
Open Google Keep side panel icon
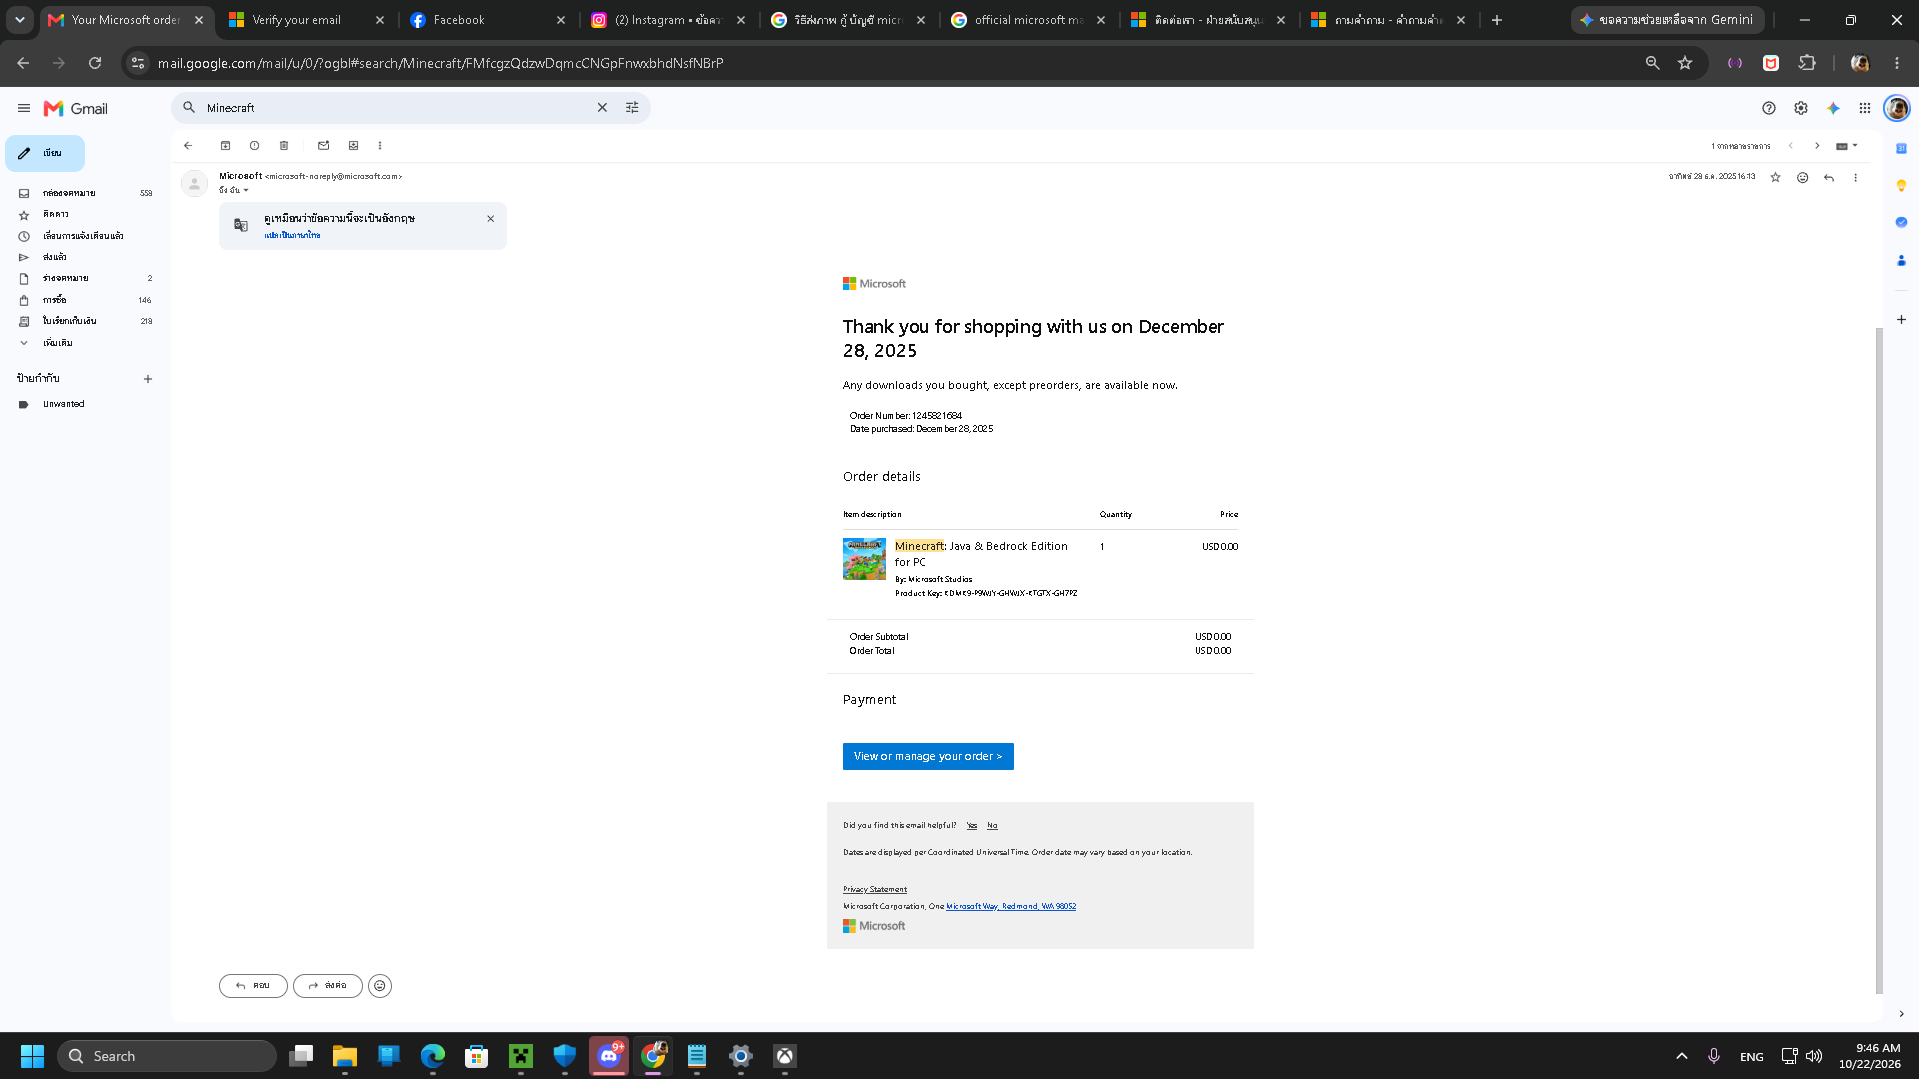(x=1901, y=185)
